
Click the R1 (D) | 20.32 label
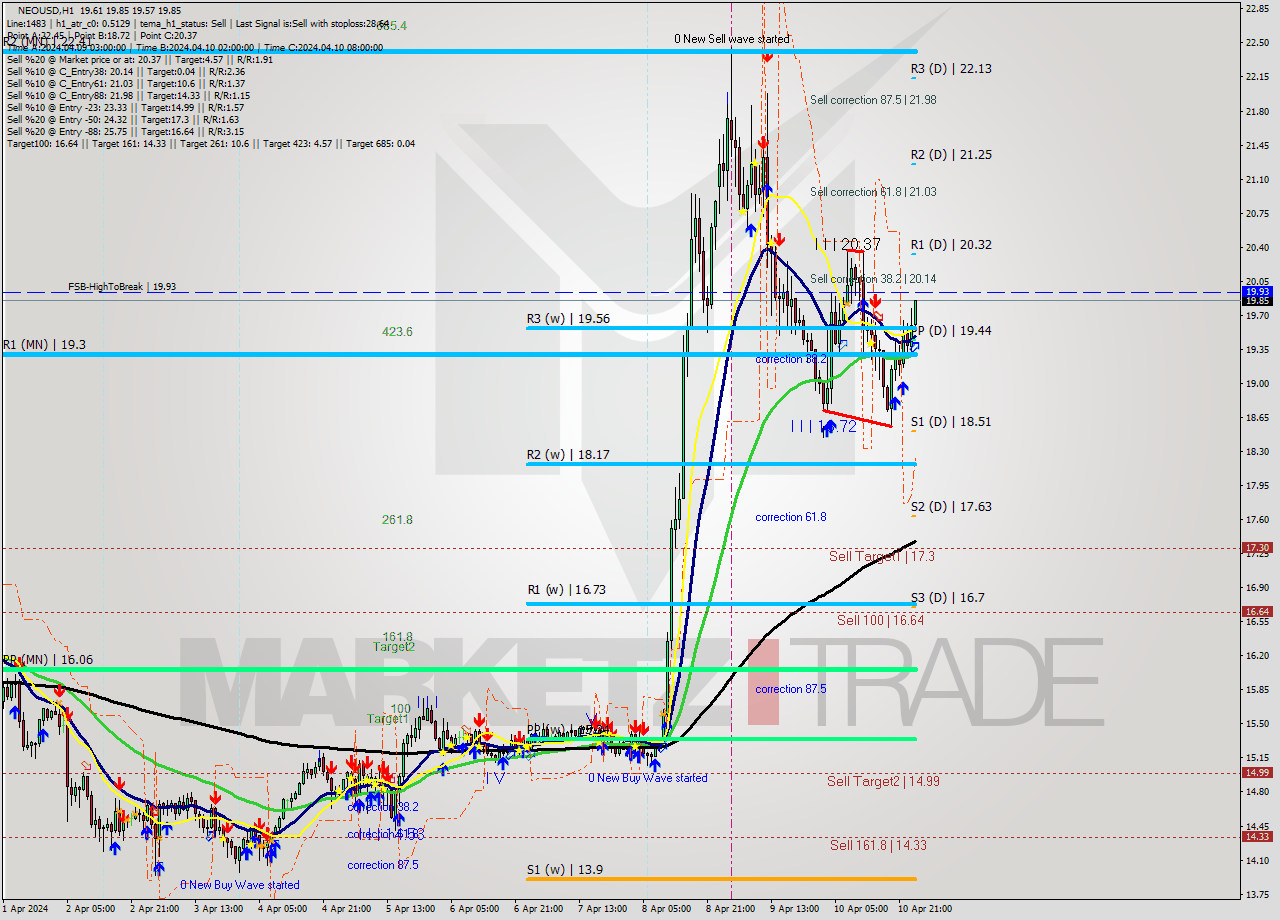tap(951, 245)
